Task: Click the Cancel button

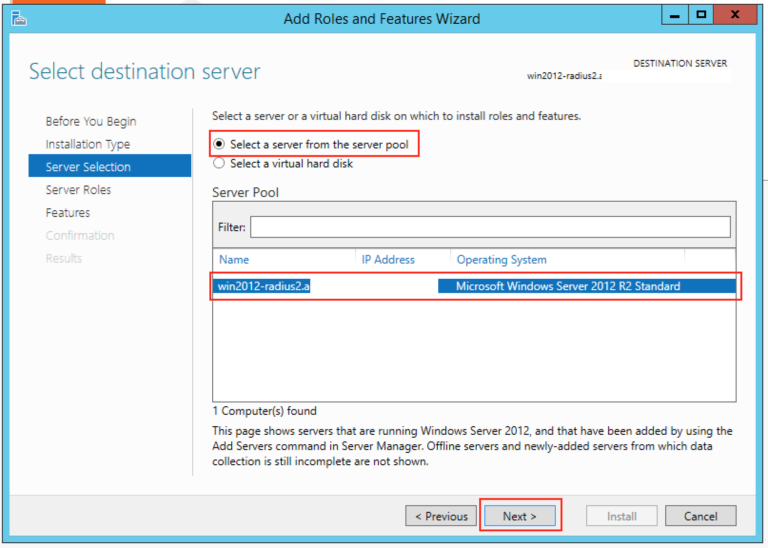Action: [x=700, y=516]
